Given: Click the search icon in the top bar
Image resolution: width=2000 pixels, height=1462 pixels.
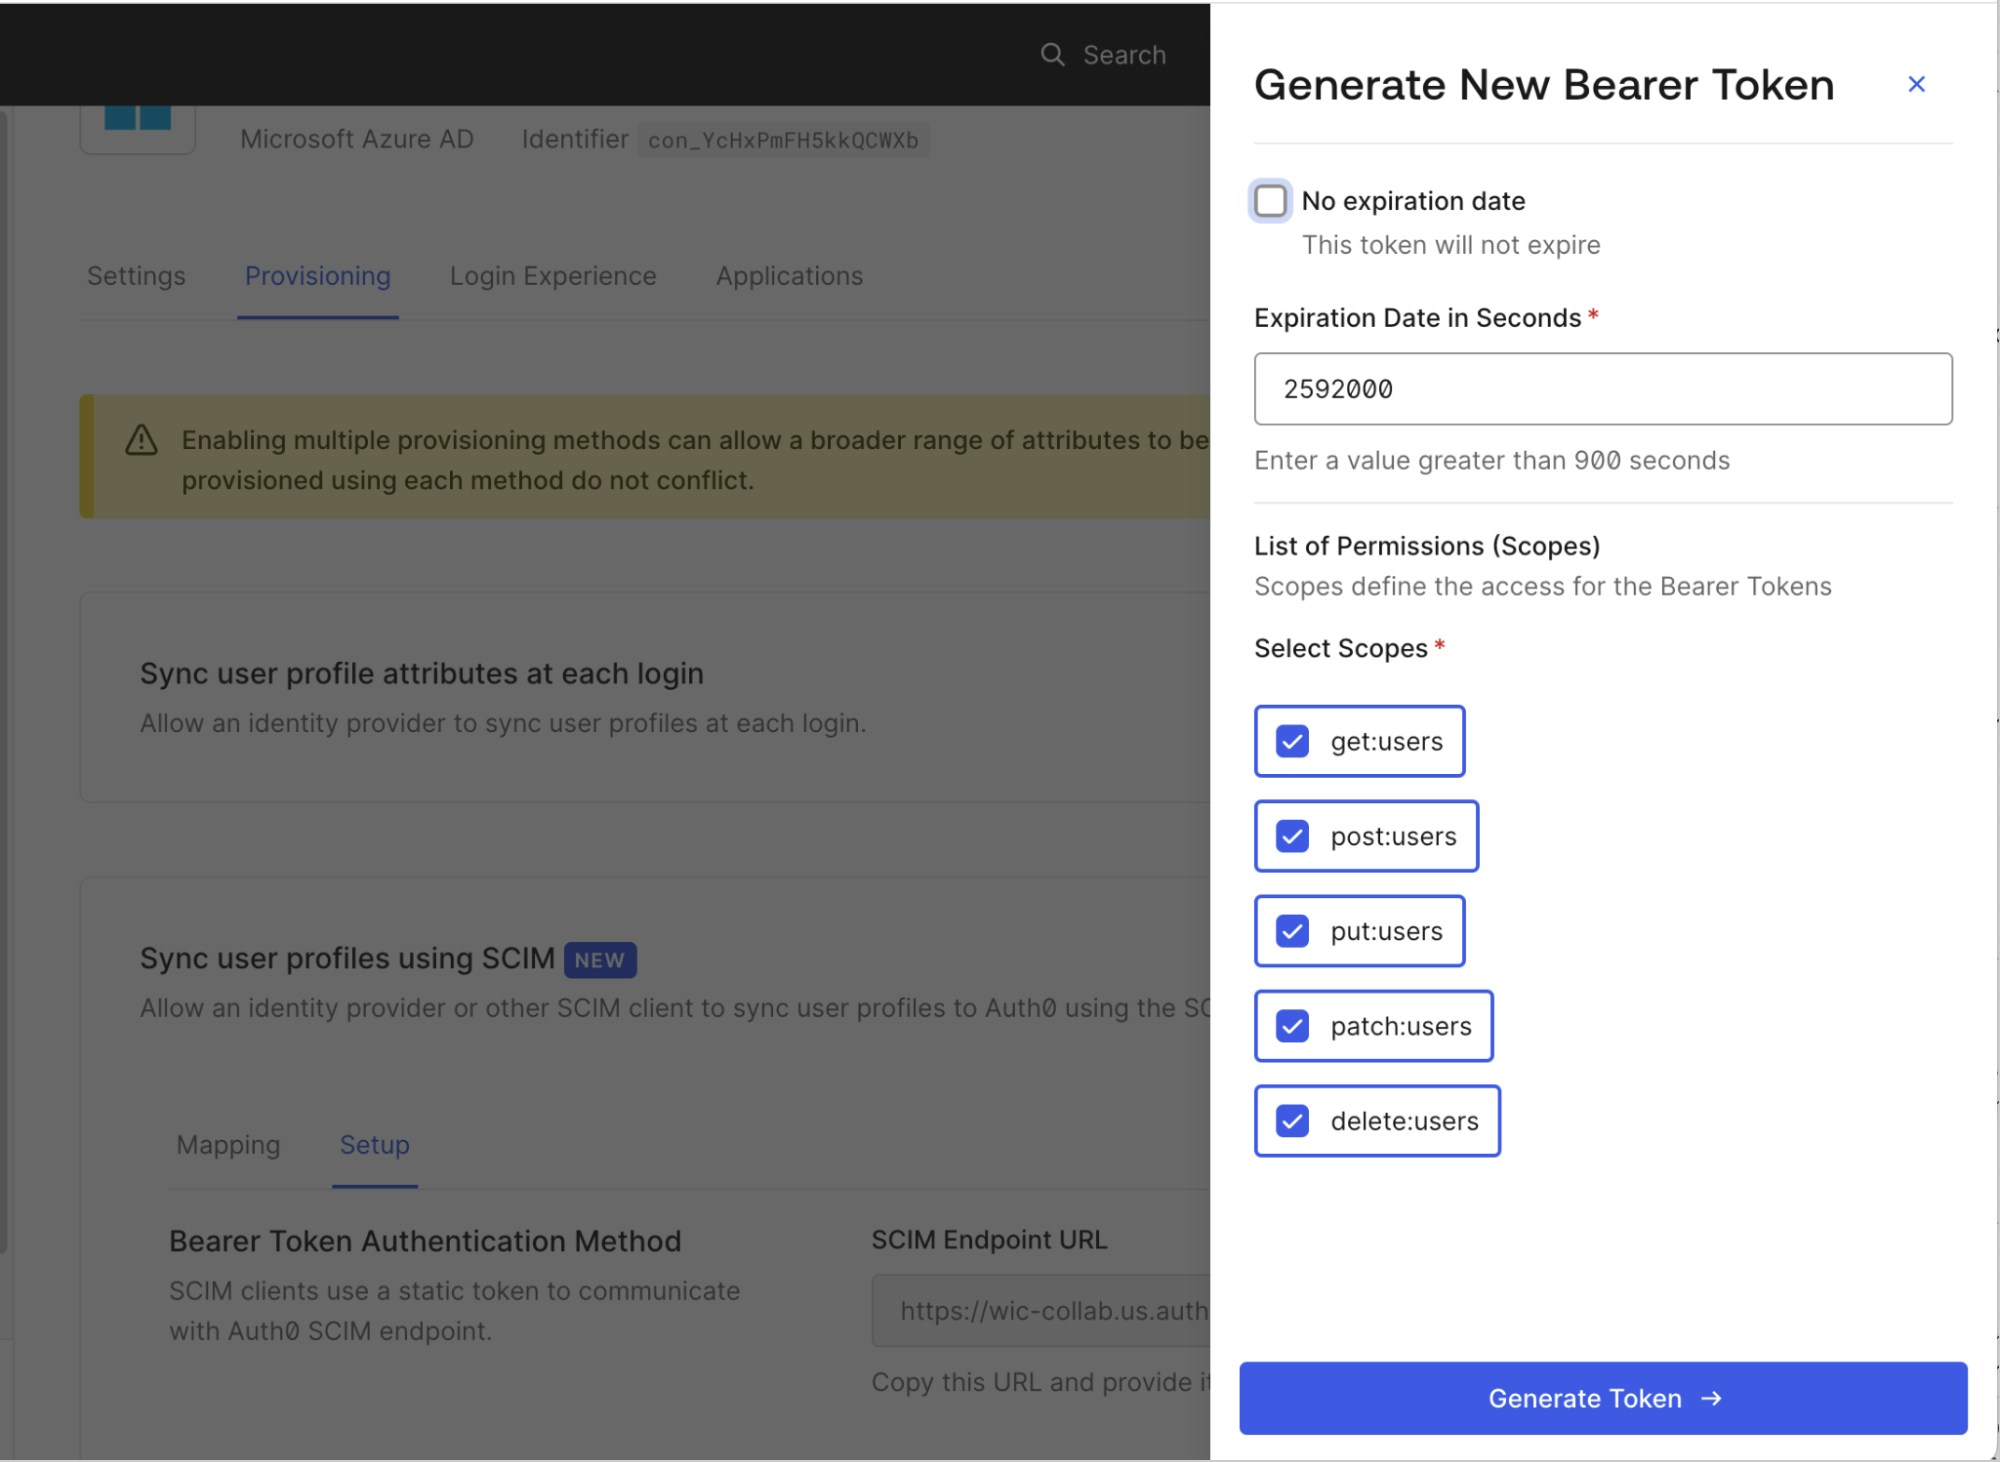Looking at the screenshot, I should 1052,55.
